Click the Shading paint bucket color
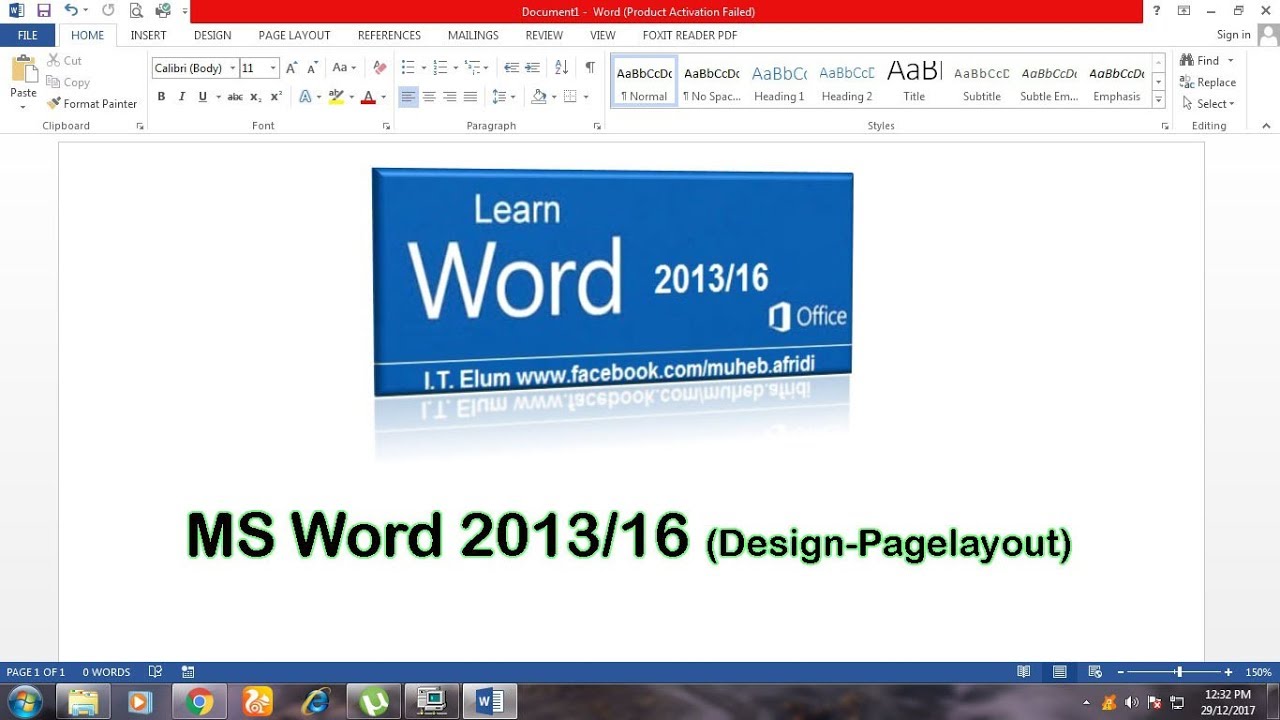Image resolution: width=1280 pixels, height=720 pixels. (540, 97)
